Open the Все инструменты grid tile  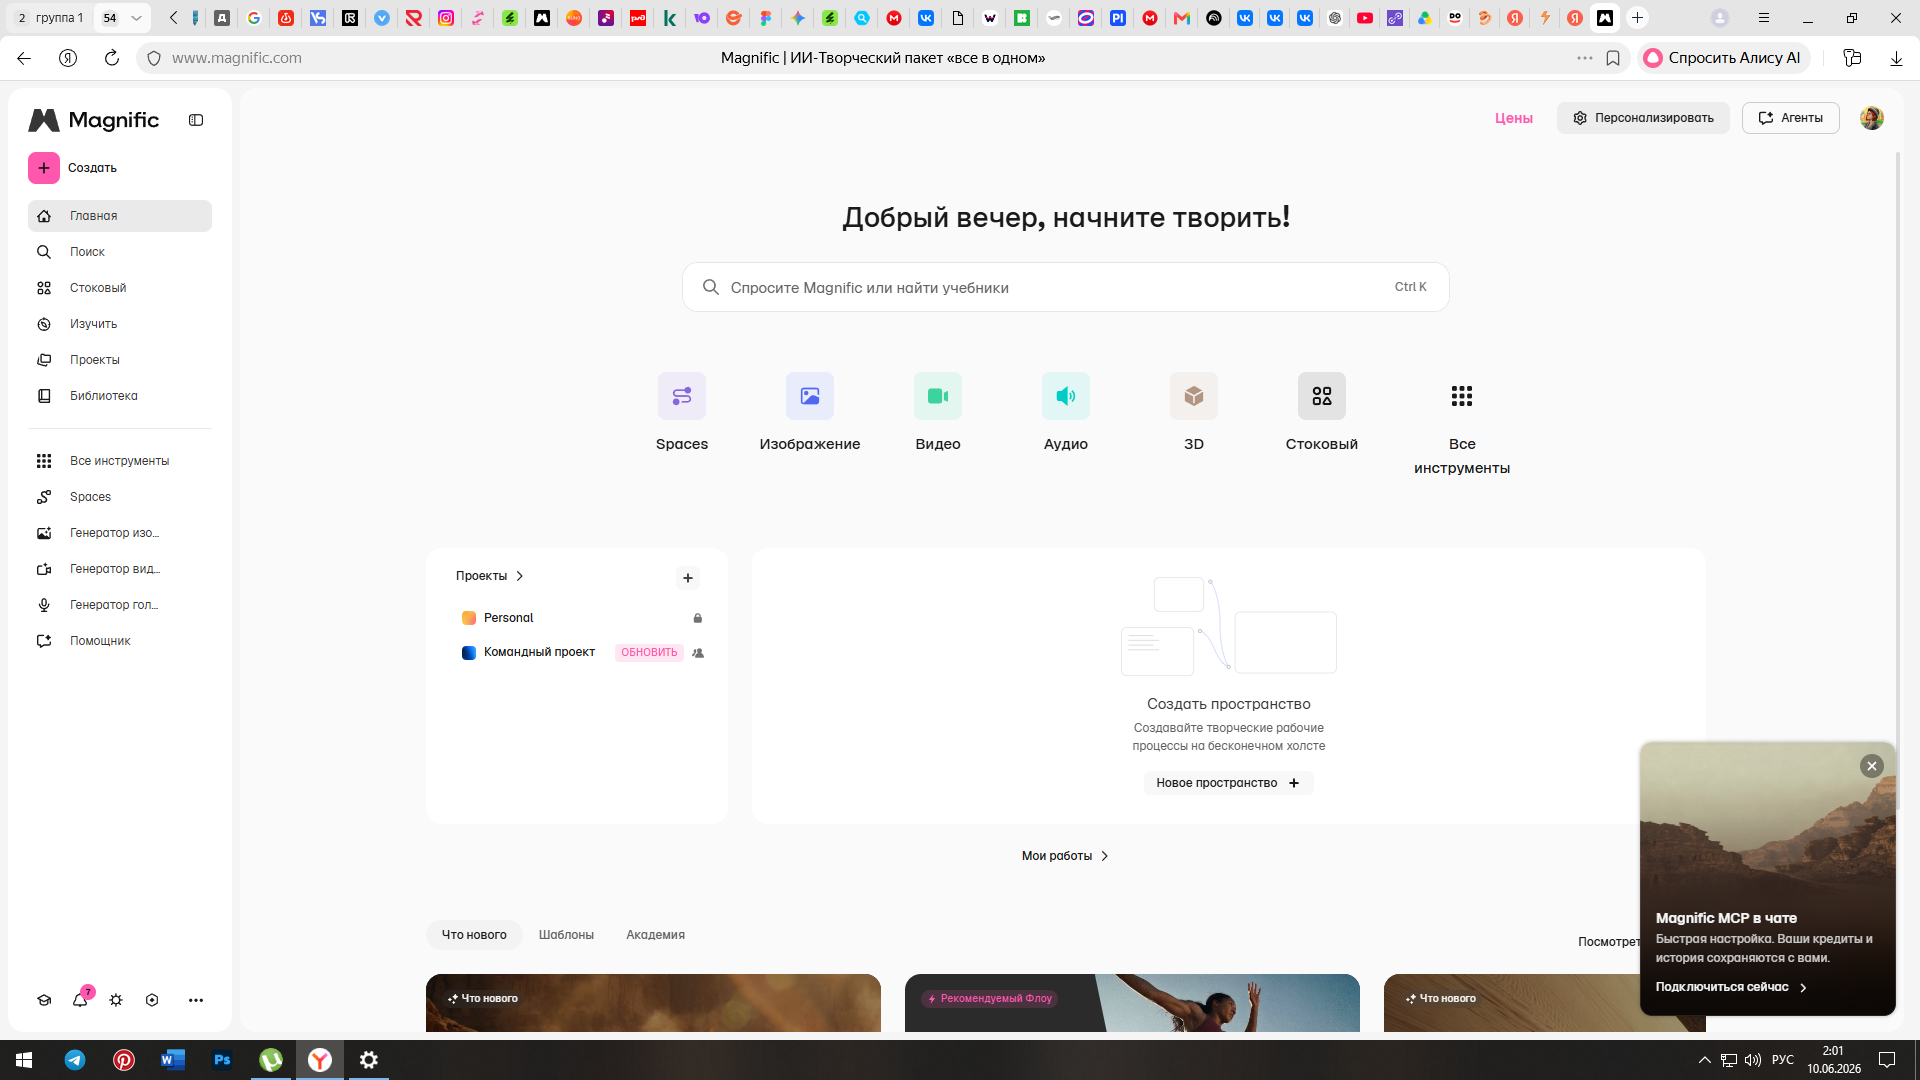[x=1462, y=396]
